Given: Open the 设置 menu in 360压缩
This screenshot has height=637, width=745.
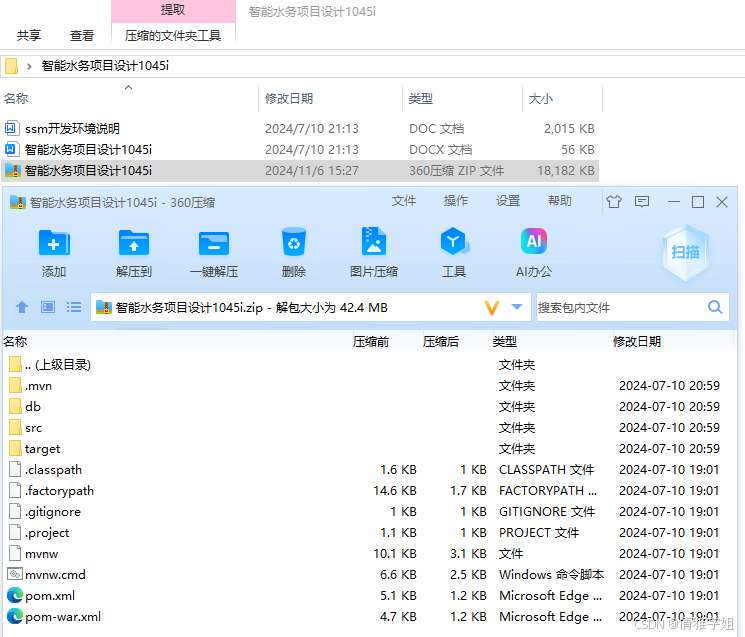Looking at the screenshot, I should [508, 201].
